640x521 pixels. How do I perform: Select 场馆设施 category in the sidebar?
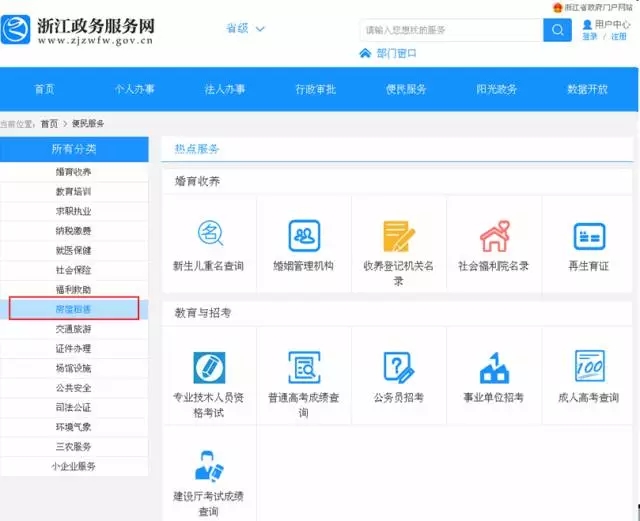click(73, 368)
